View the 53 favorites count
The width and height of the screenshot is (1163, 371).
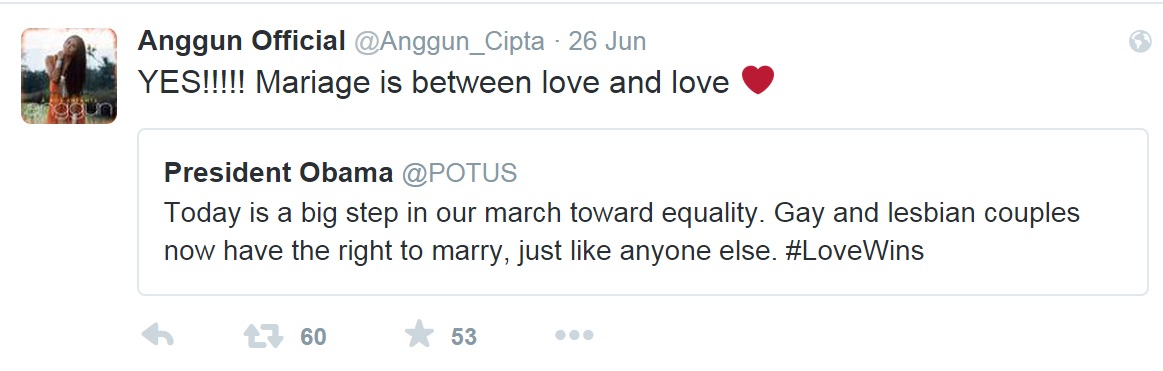464,337
